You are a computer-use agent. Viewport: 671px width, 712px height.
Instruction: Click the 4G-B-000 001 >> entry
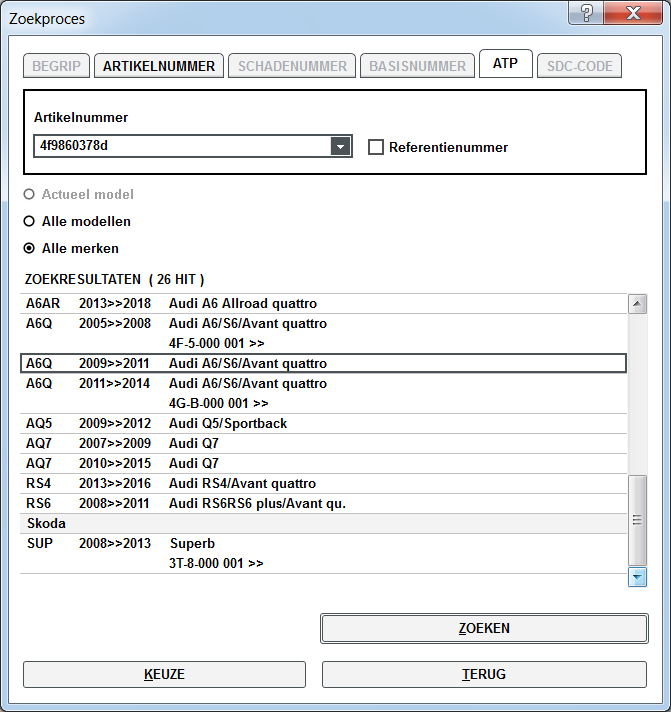pyautogui.click(x=218, y=403)
